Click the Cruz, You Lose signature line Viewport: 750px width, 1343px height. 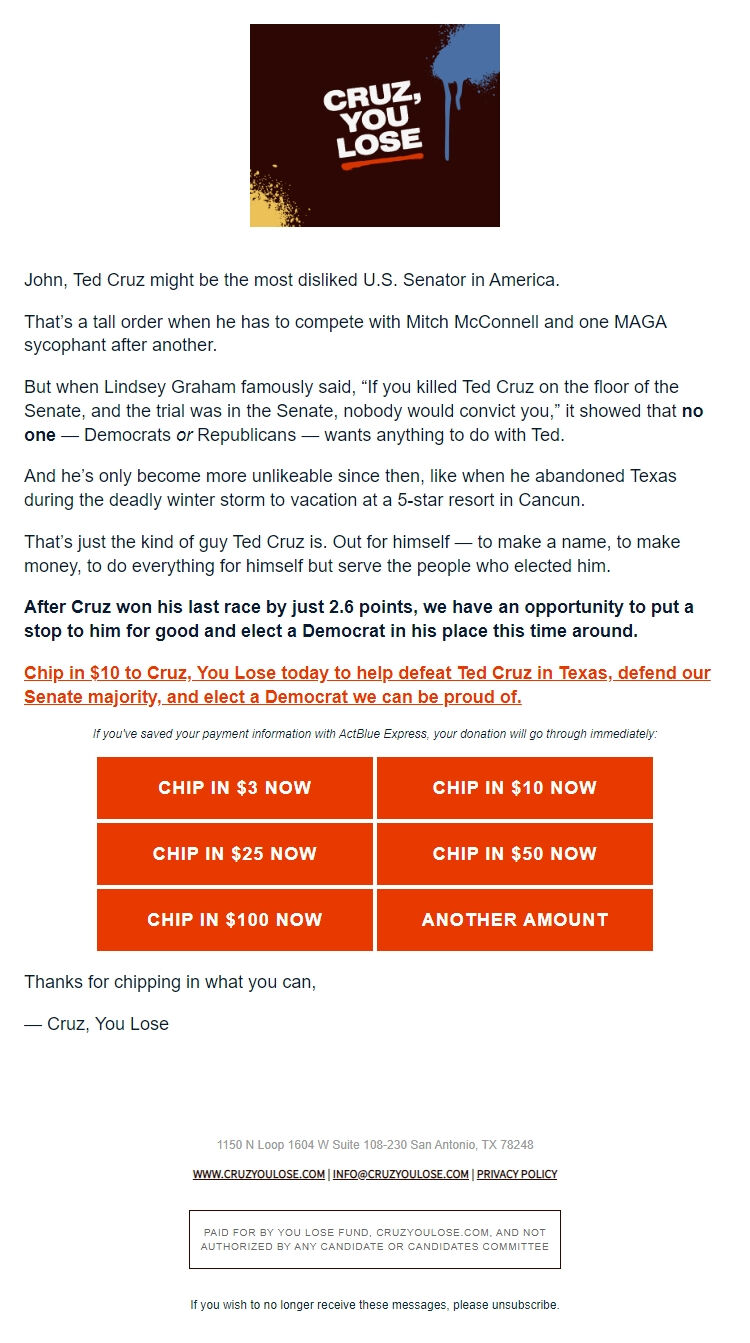tap(96, 1023)
